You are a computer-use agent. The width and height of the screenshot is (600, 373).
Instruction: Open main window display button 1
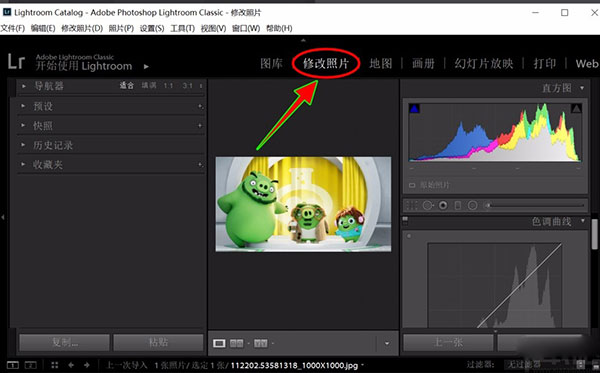pos(13,365)
